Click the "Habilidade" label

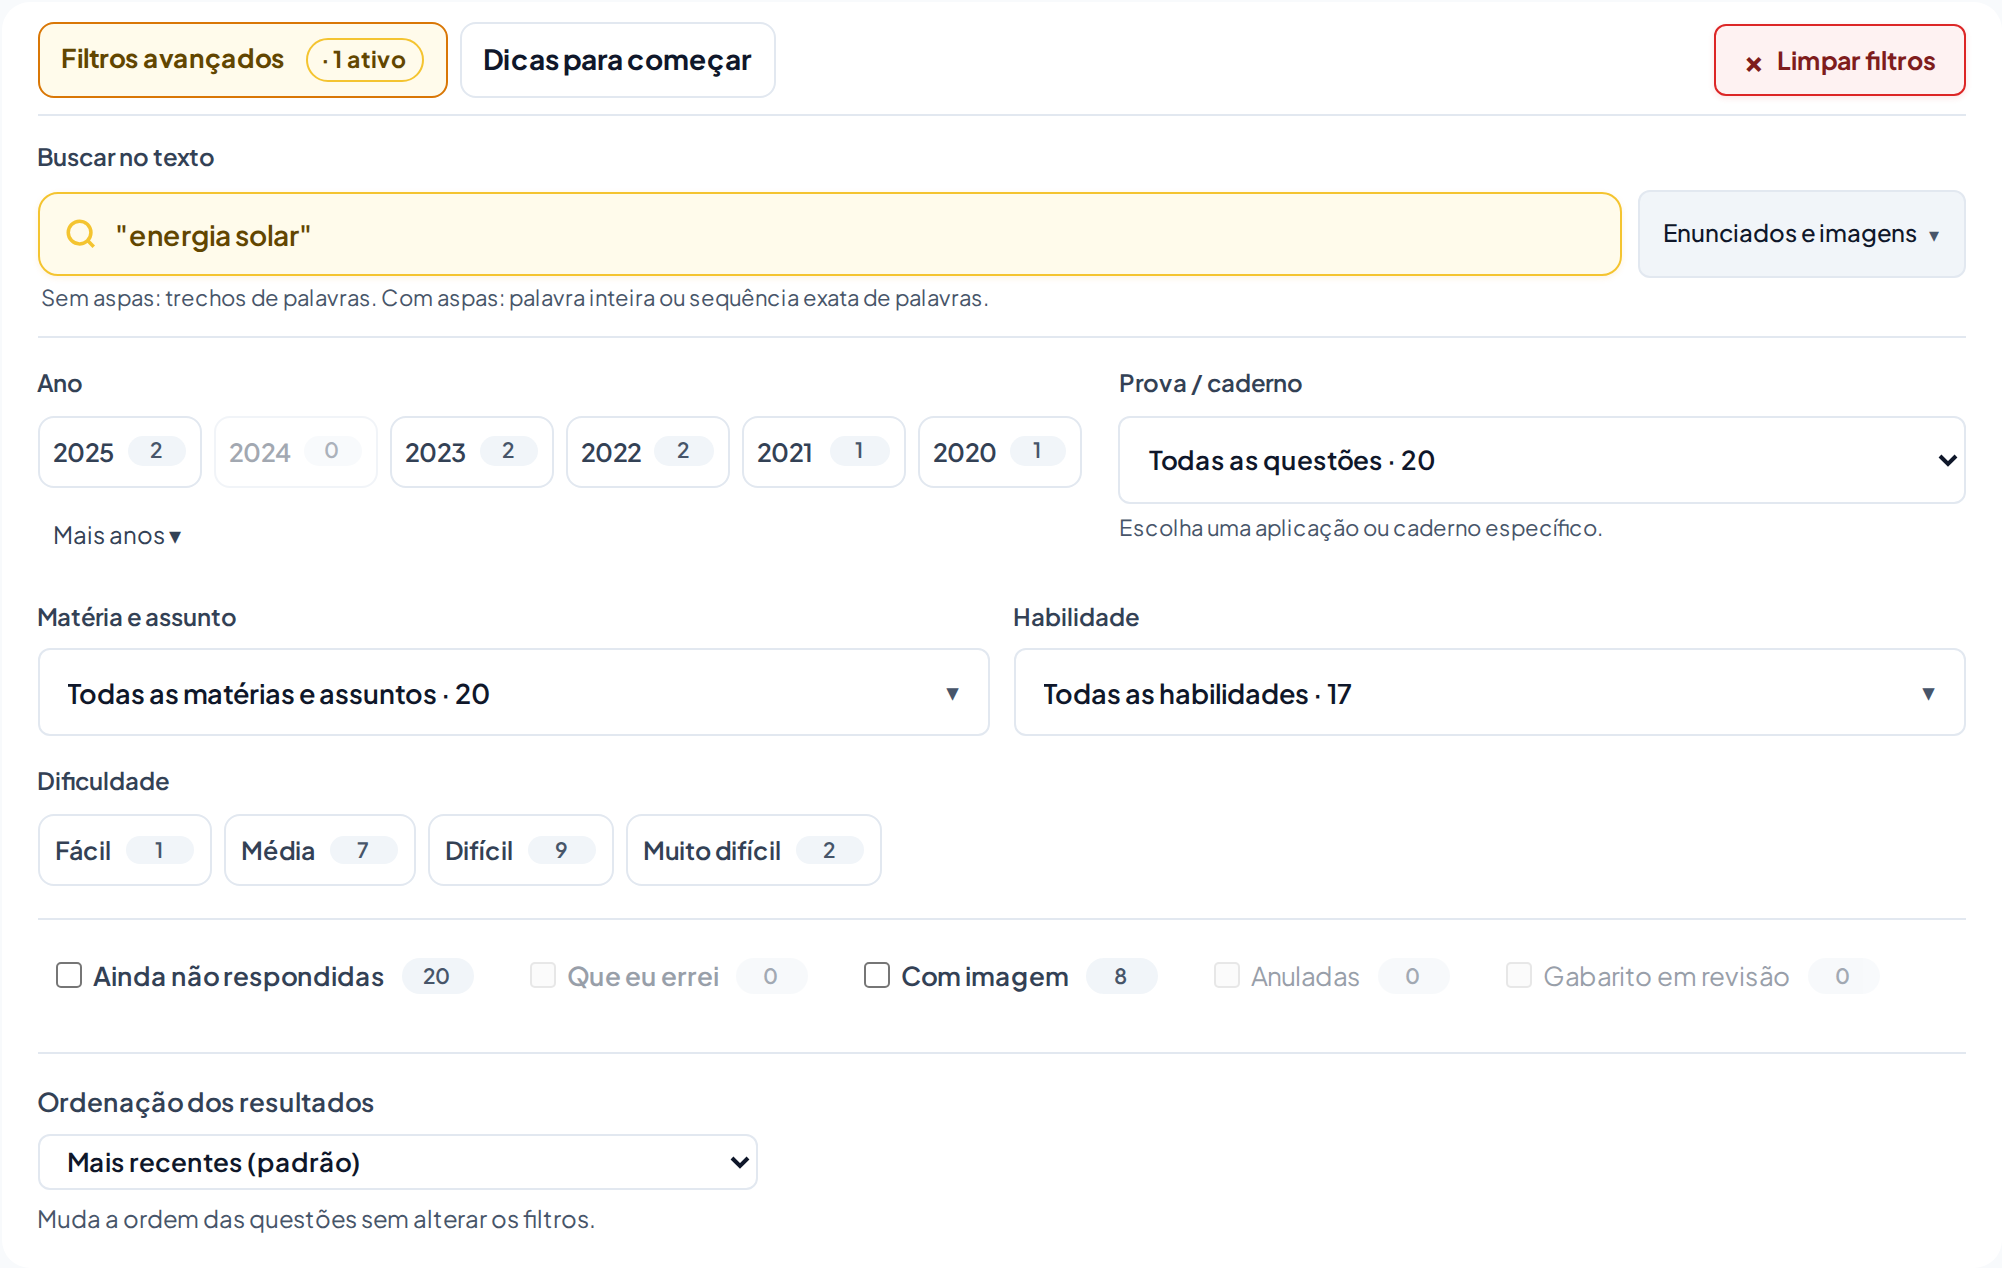pyautogui.click(x=1076, y=617)
